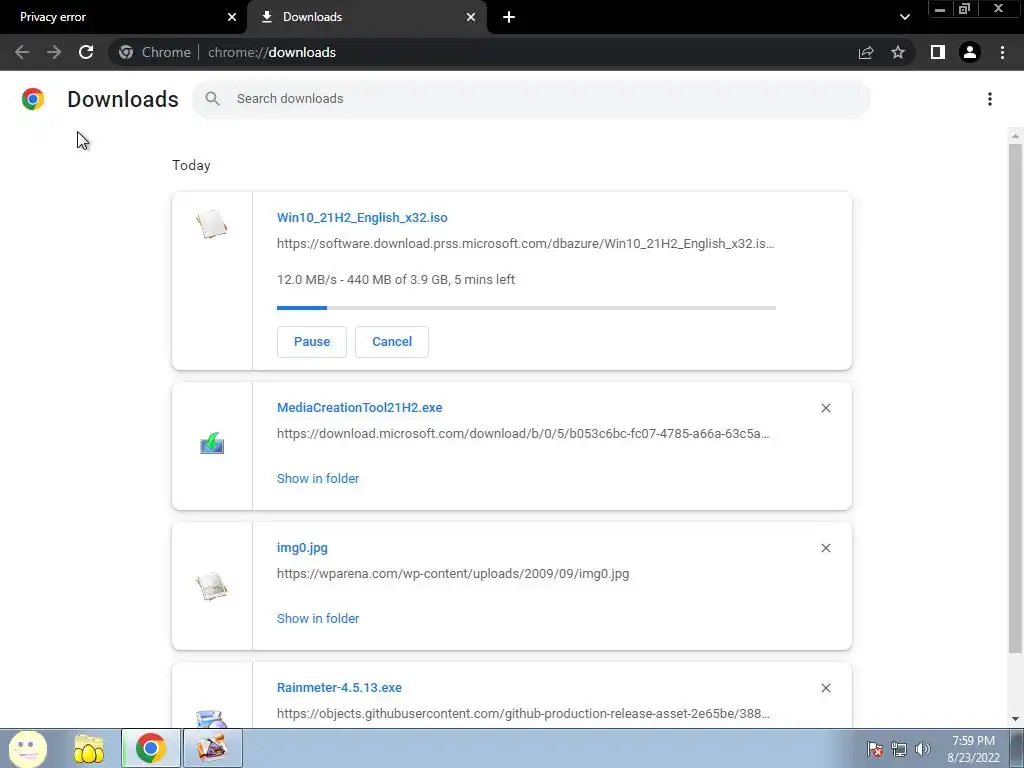Click the Downloads page title
Viewport: 1024px width, 768px height.
point(123,99)
